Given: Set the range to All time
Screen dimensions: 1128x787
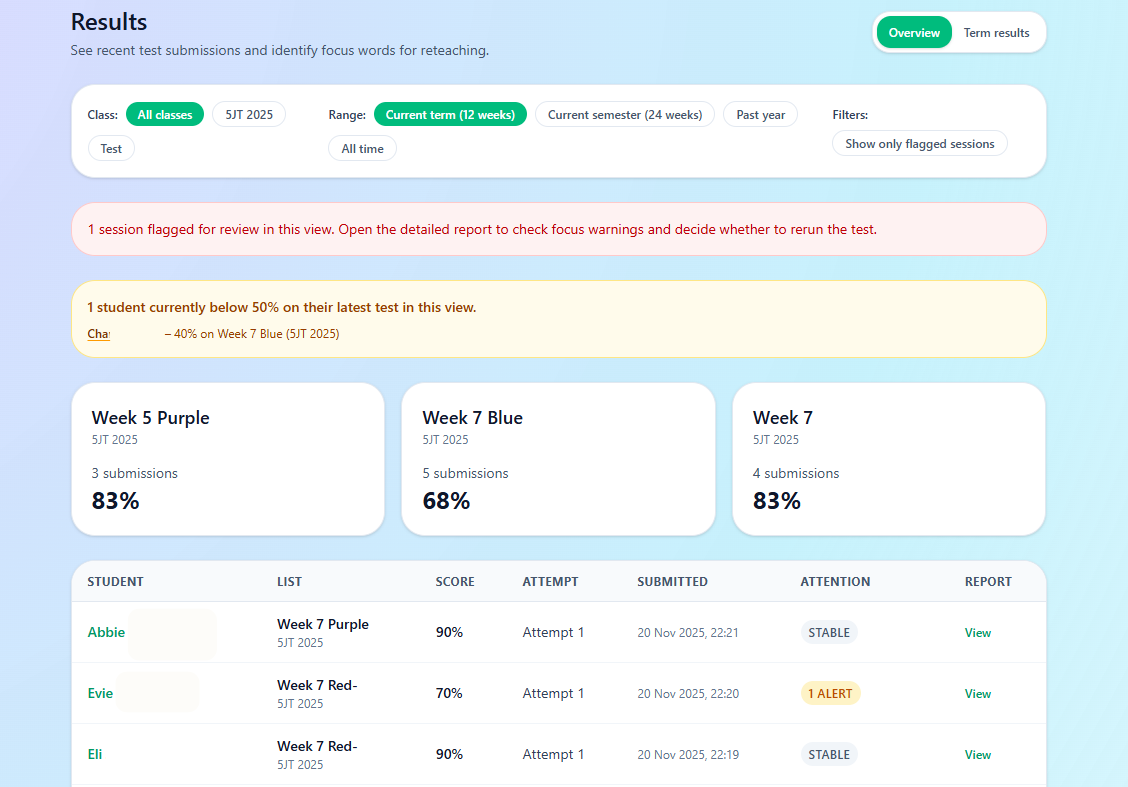Looking at the screenshot, I should (x=362, y=149).
